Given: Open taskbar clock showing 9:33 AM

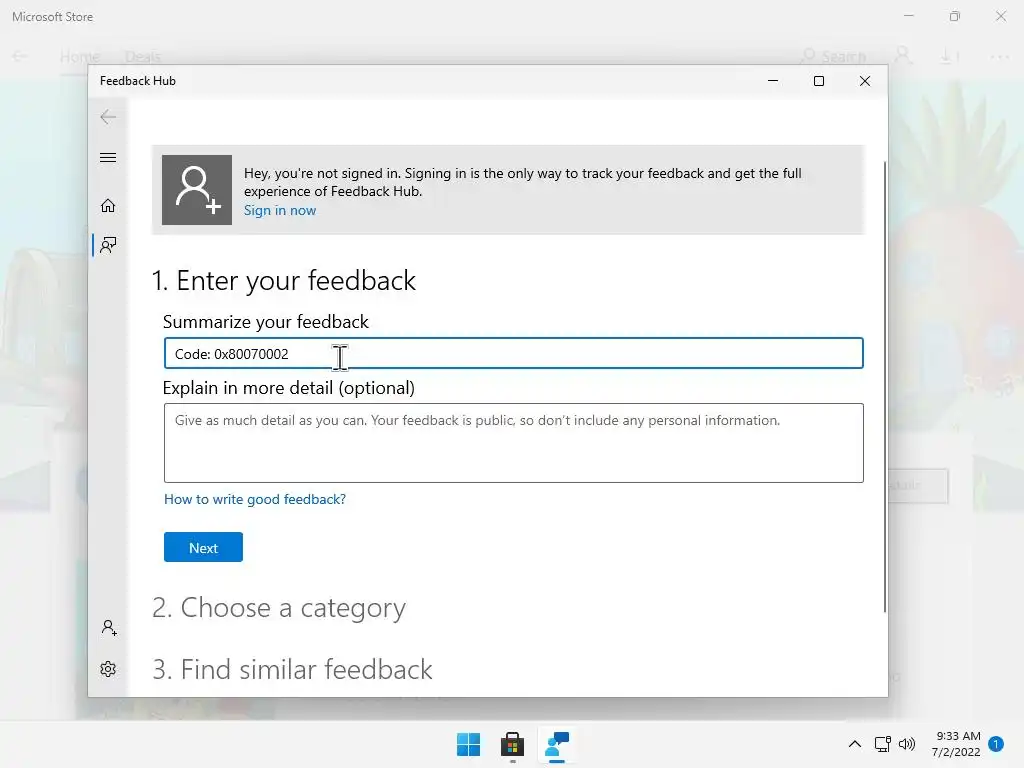Looking at the screenshot, I should click(x=956, y=744).
